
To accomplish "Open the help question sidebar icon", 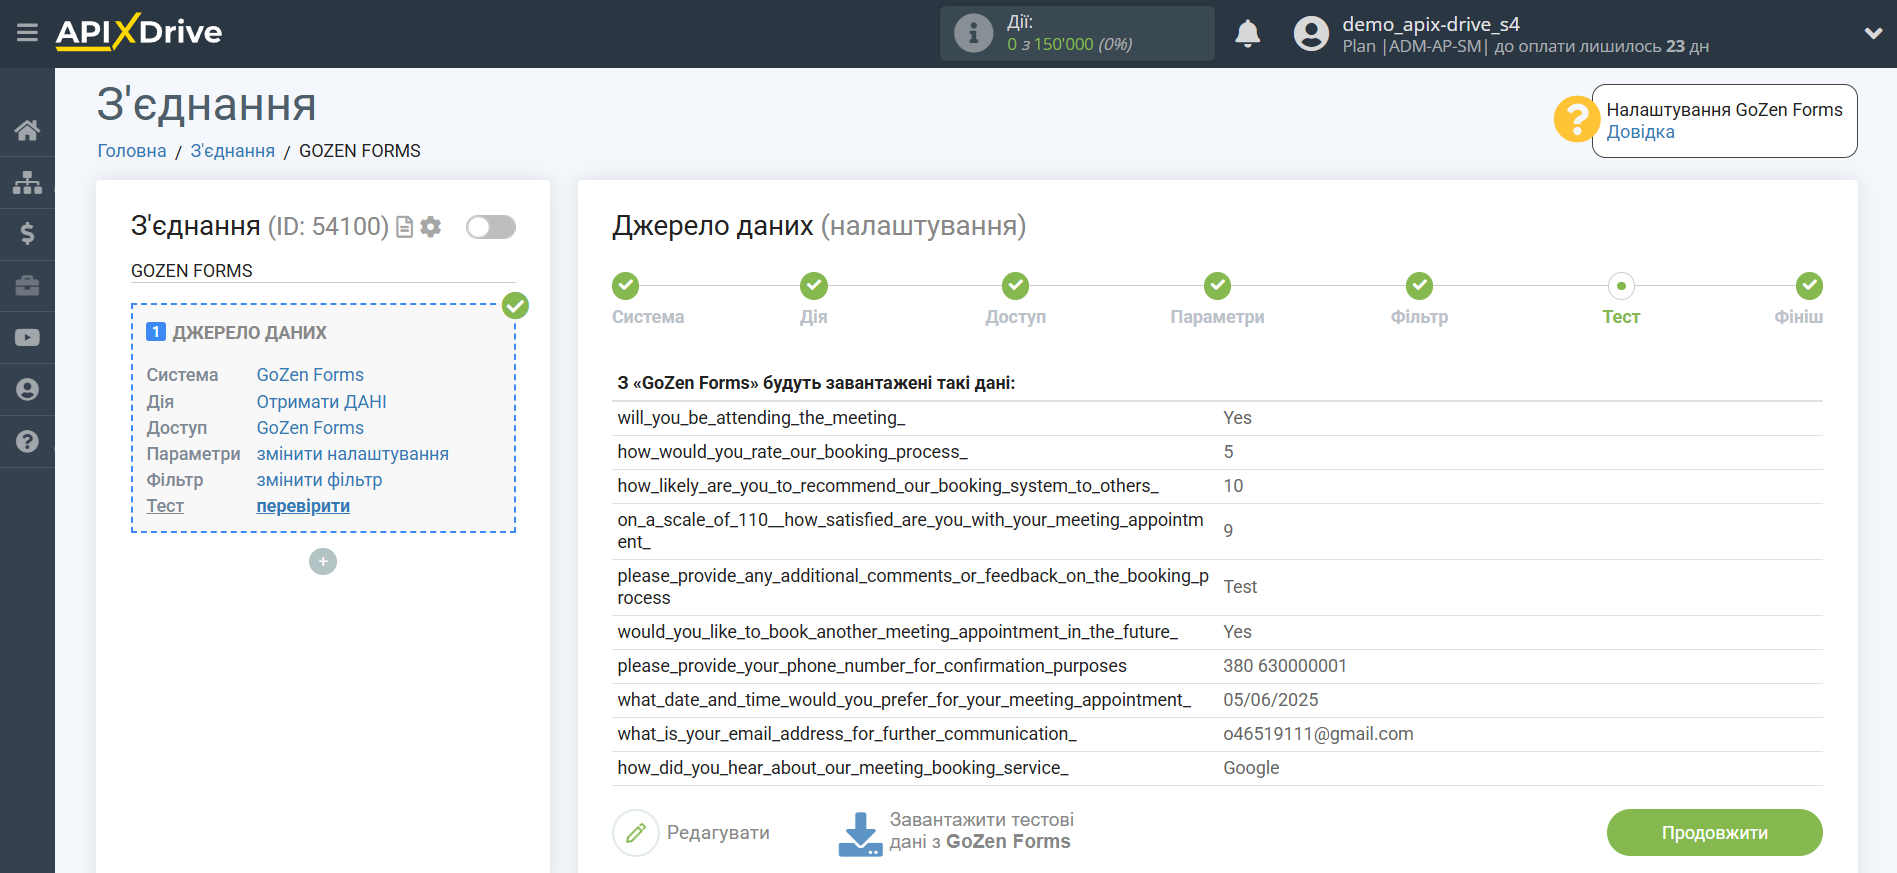I will click(x=27, y=441).
